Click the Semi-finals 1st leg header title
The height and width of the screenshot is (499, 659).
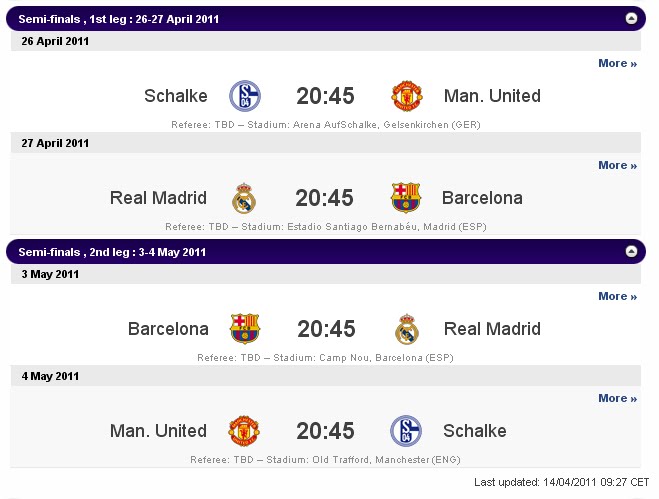[119, 19]
